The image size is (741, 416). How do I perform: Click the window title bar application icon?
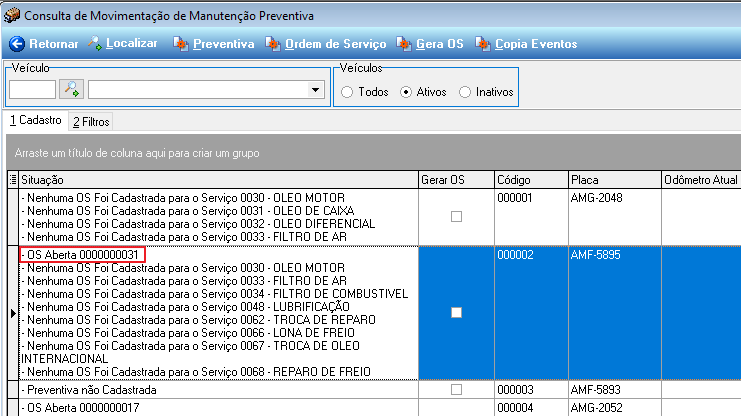pyautogui.click(x=12, y=15)
